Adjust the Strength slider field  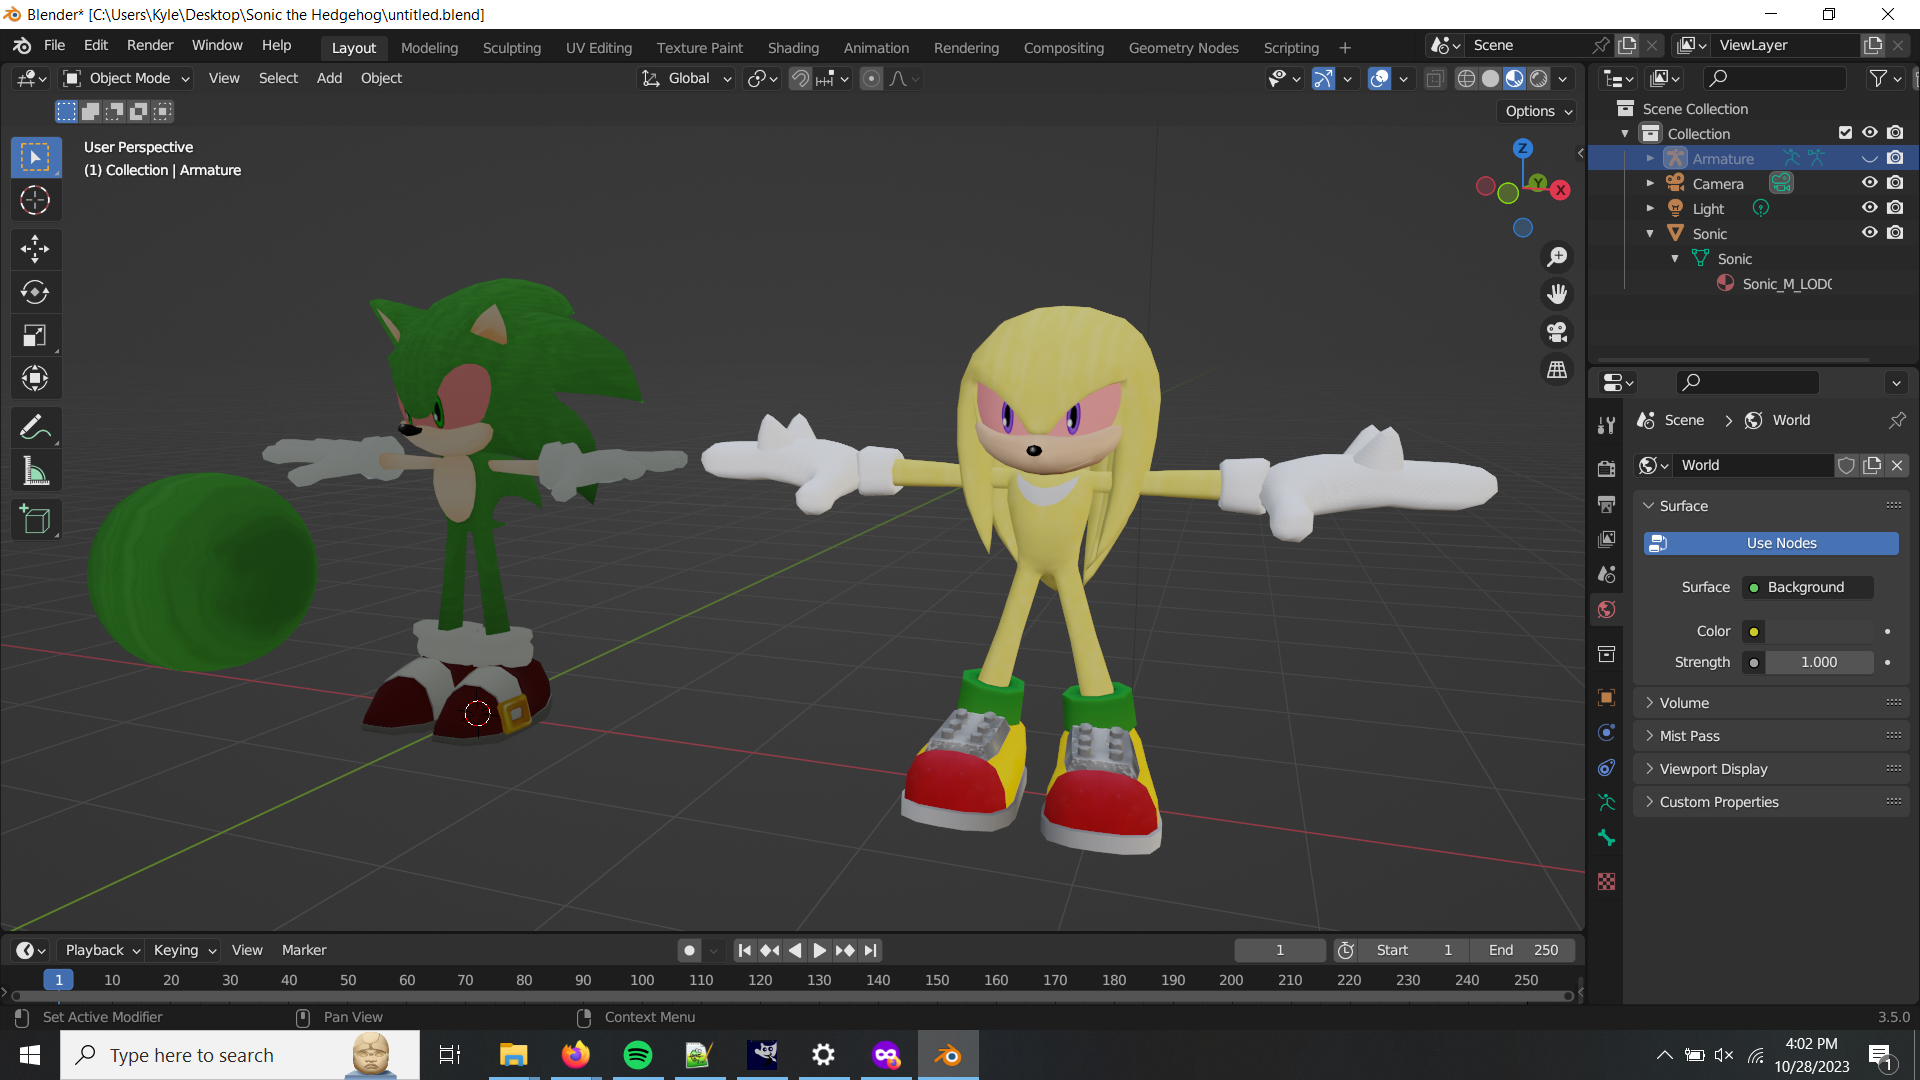pos(1819,662)
